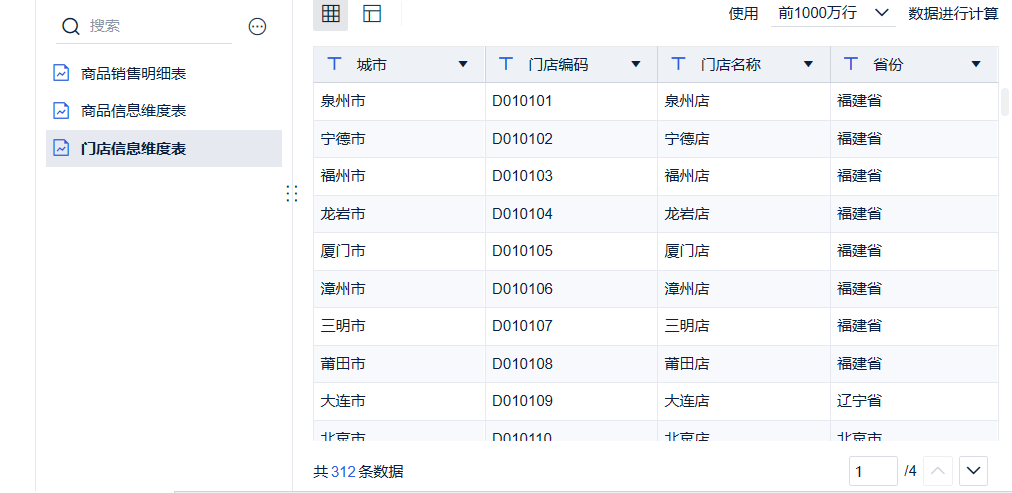
Task: Click text type icon on 省份 column
Action: [x=851, y=64]
